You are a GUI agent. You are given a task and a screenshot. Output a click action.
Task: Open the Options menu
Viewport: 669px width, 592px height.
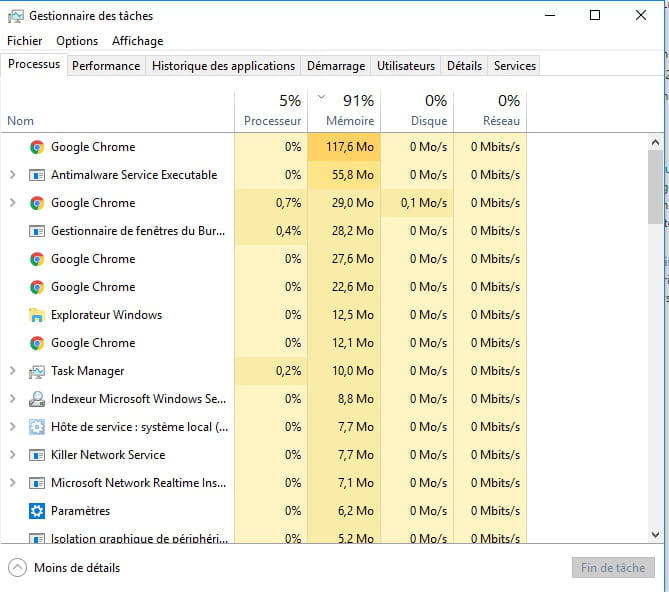[77, 41]
